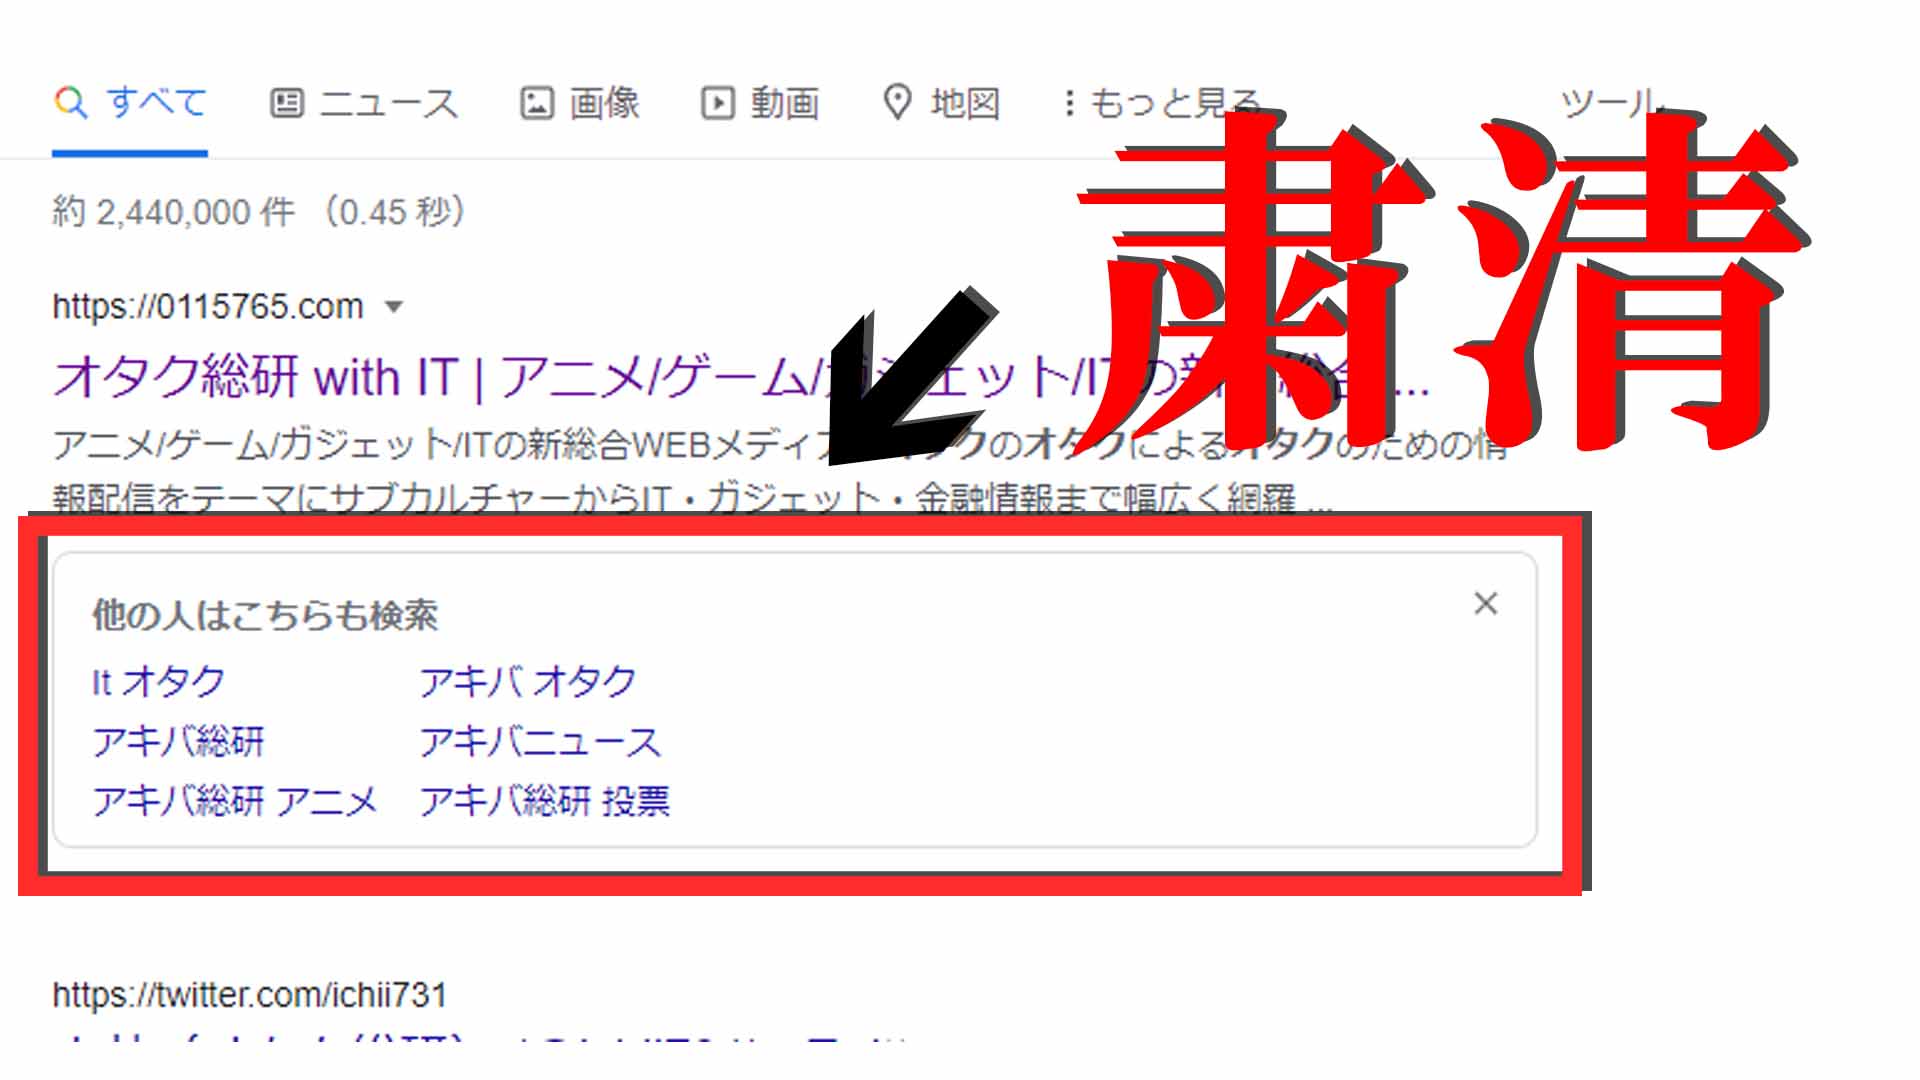Click the picture icon for 画像
1920x1080 pixels.
click(x=537, y=103)
